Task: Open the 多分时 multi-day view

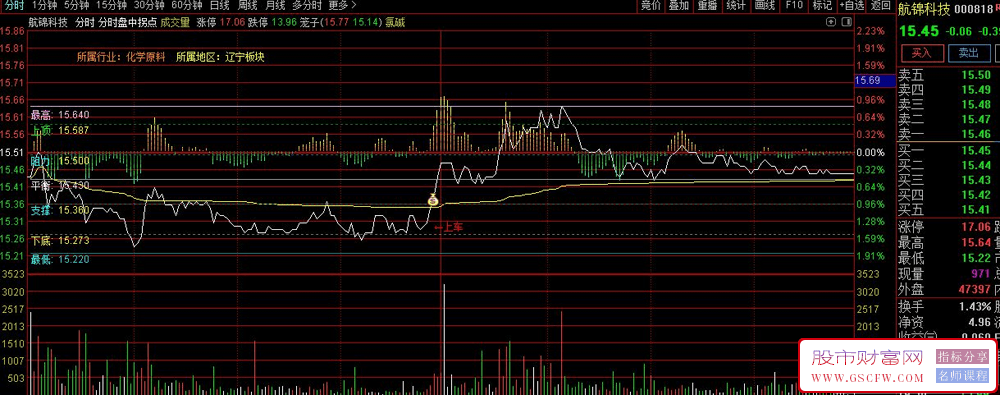Action: [x=306, y=6]
